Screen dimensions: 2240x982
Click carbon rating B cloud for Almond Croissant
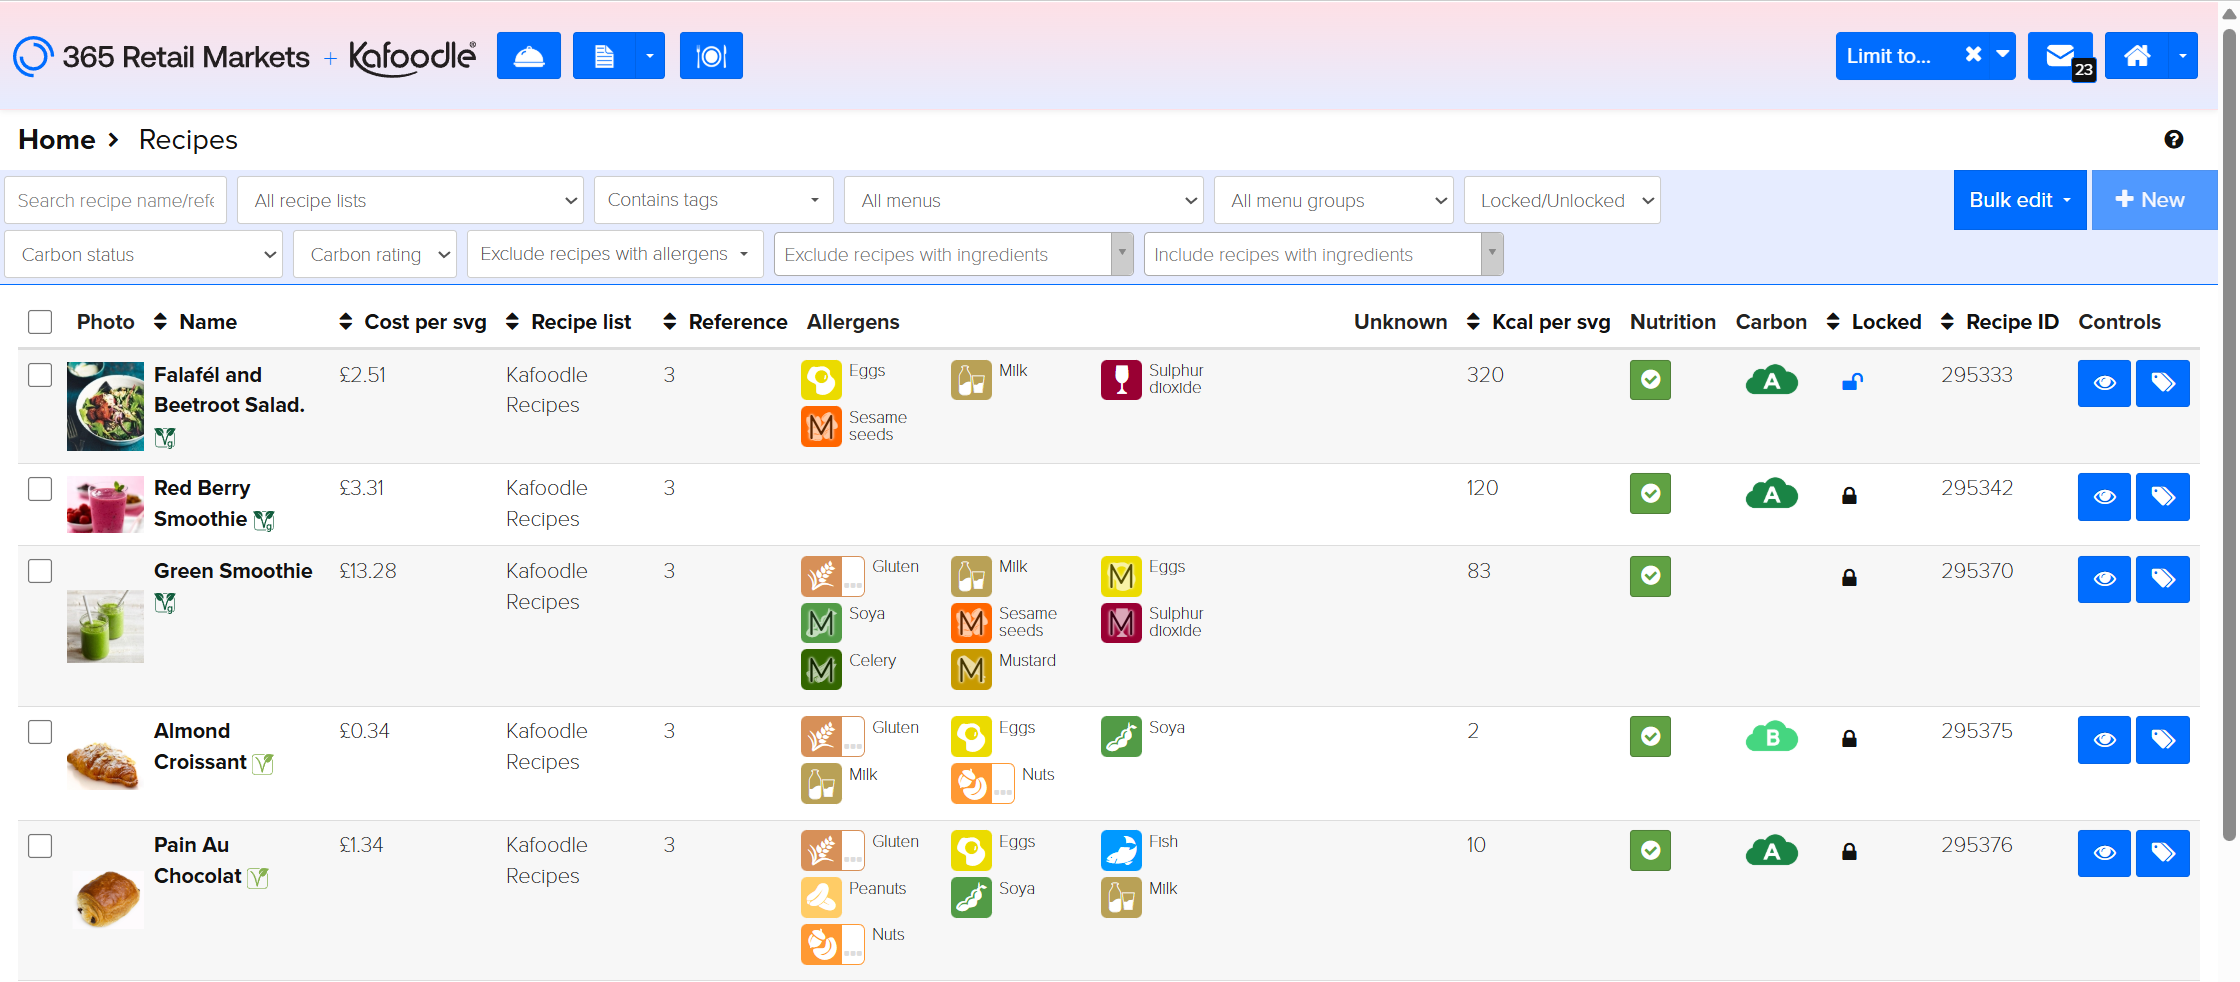coord(1771,738)
